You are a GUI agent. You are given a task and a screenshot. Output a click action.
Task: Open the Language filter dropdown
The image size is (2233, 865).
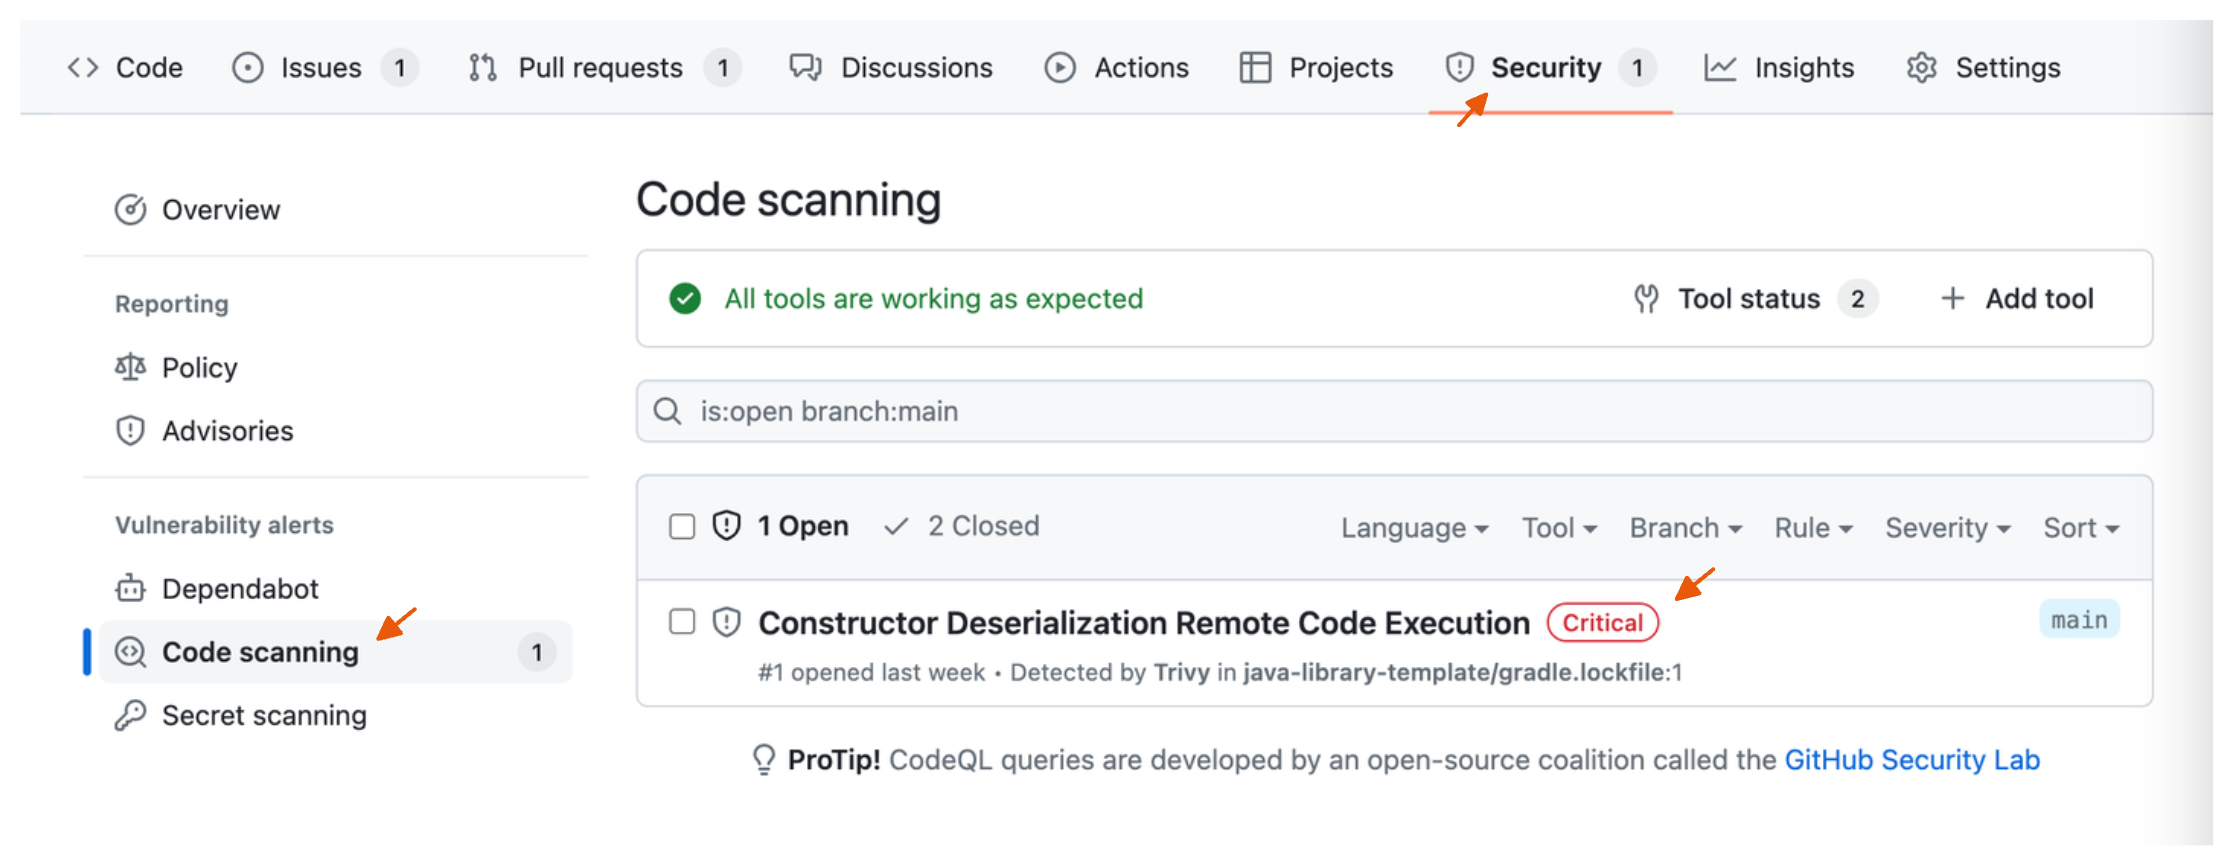1414,528
